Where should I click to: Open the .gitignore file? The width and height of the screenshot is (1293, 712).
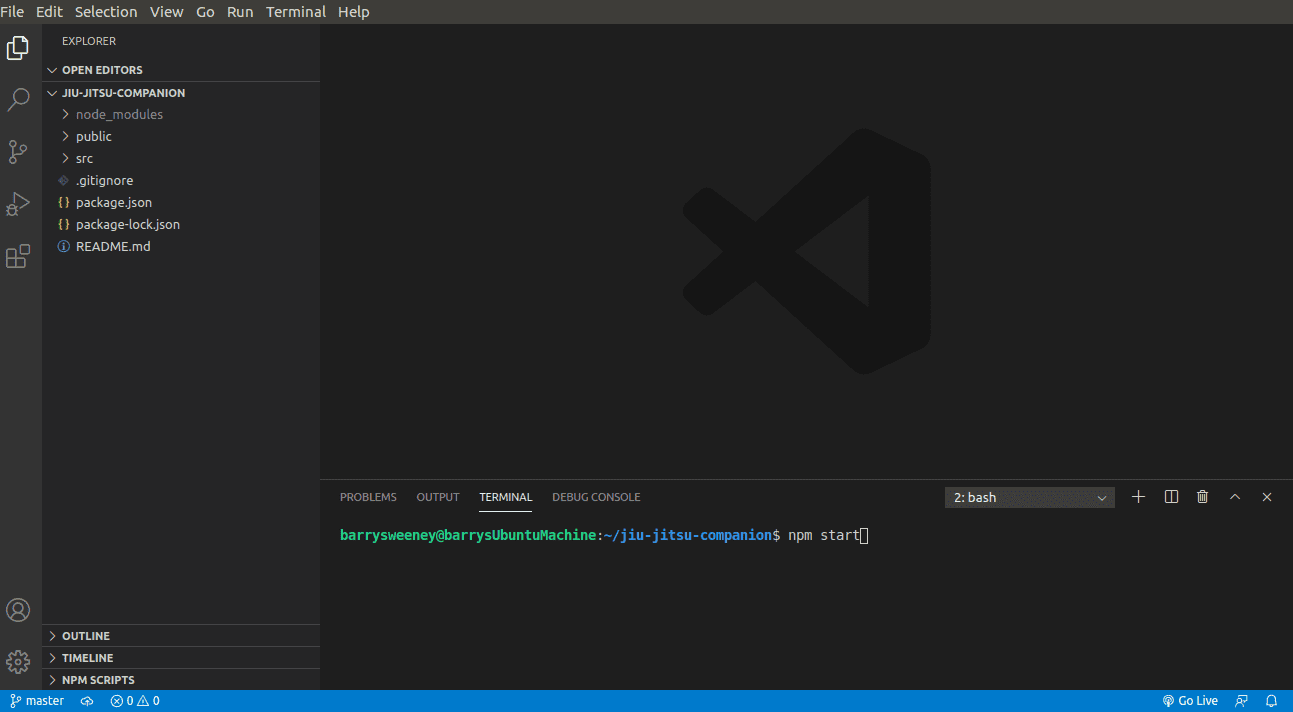(x=181, y=180)
